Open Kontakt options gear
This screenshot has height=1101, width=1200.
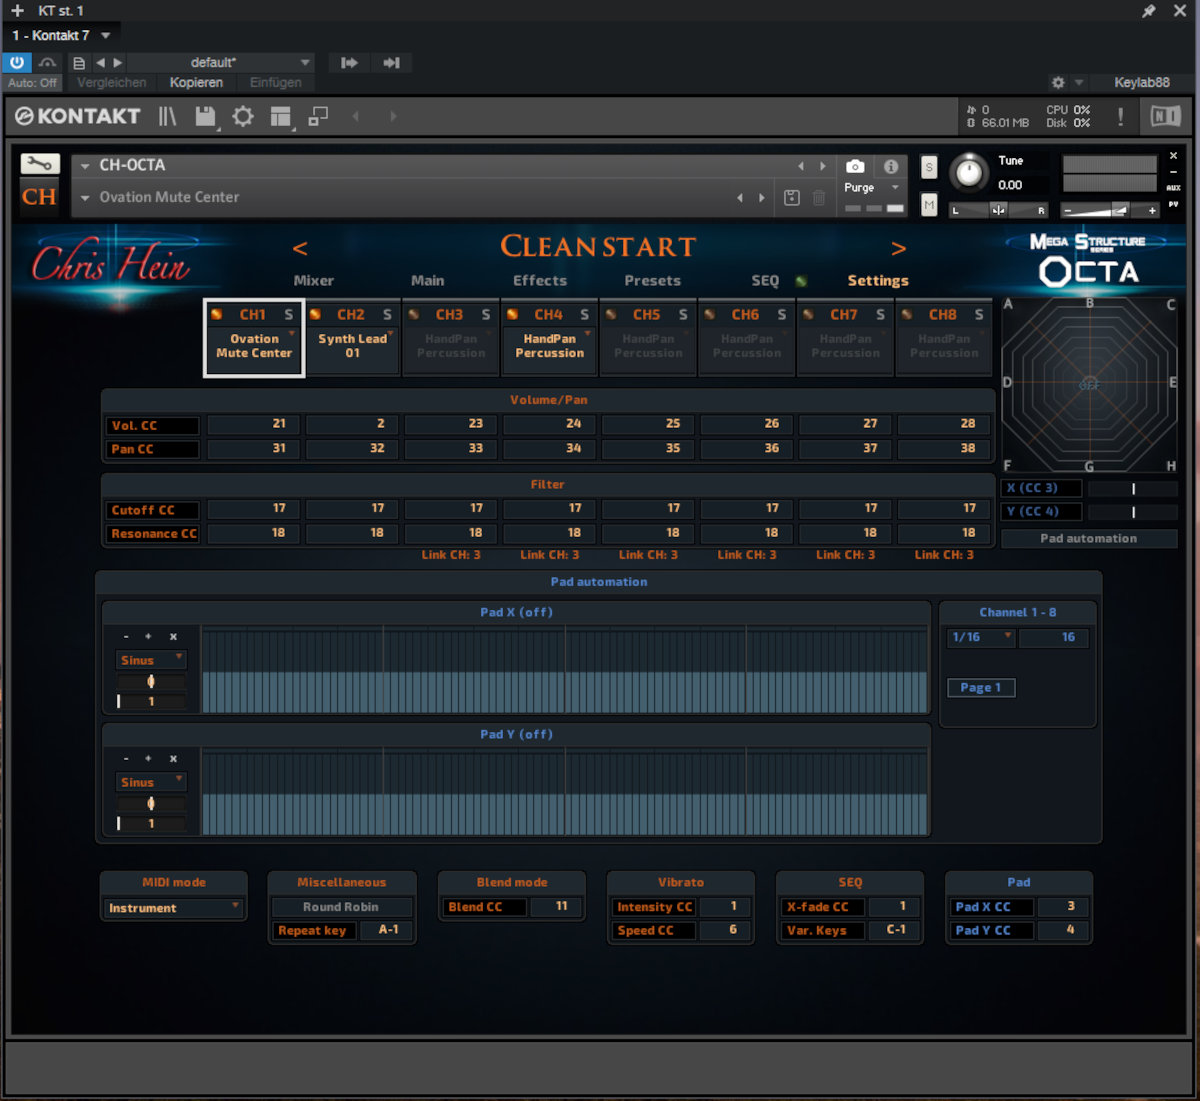click(x=243, y=117)
